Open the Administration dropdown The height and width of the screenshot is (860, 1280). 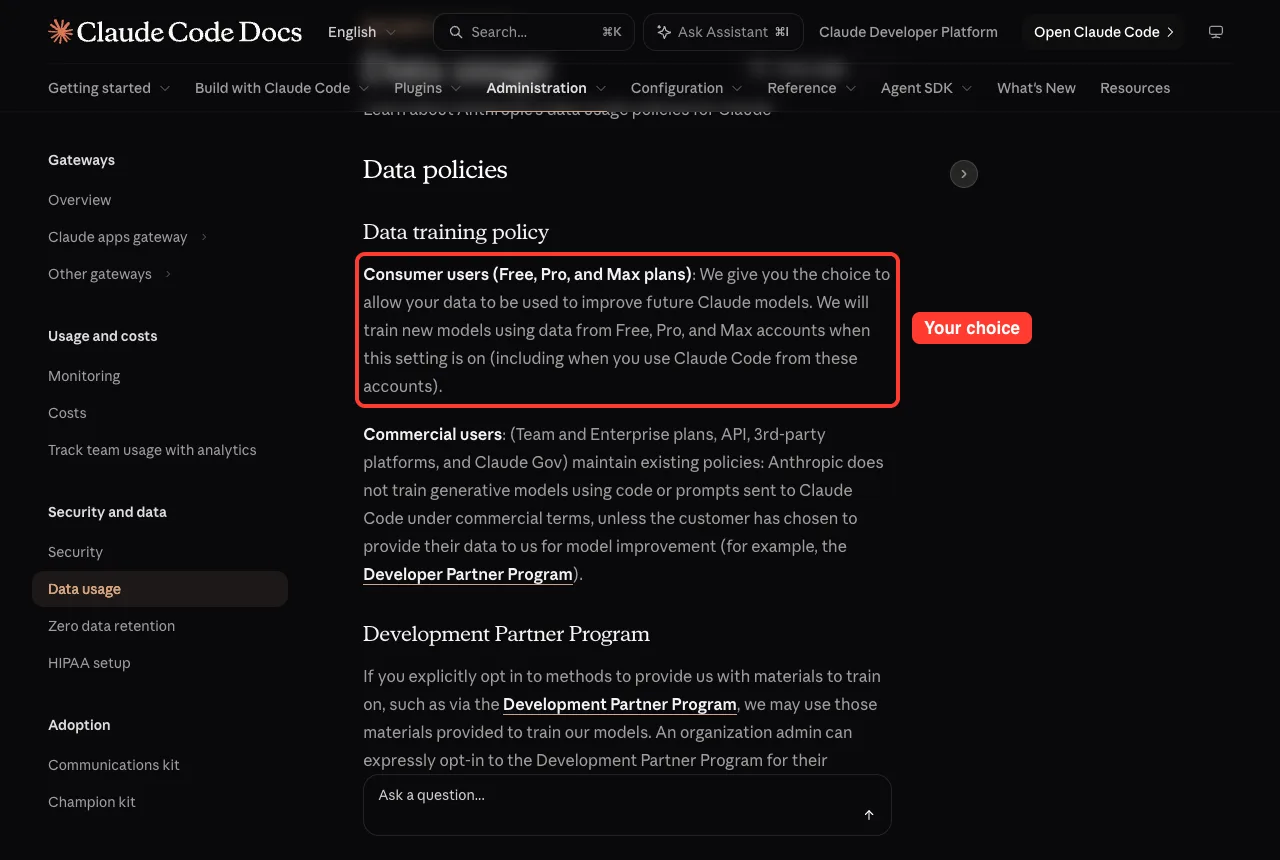tap(546, 88)
